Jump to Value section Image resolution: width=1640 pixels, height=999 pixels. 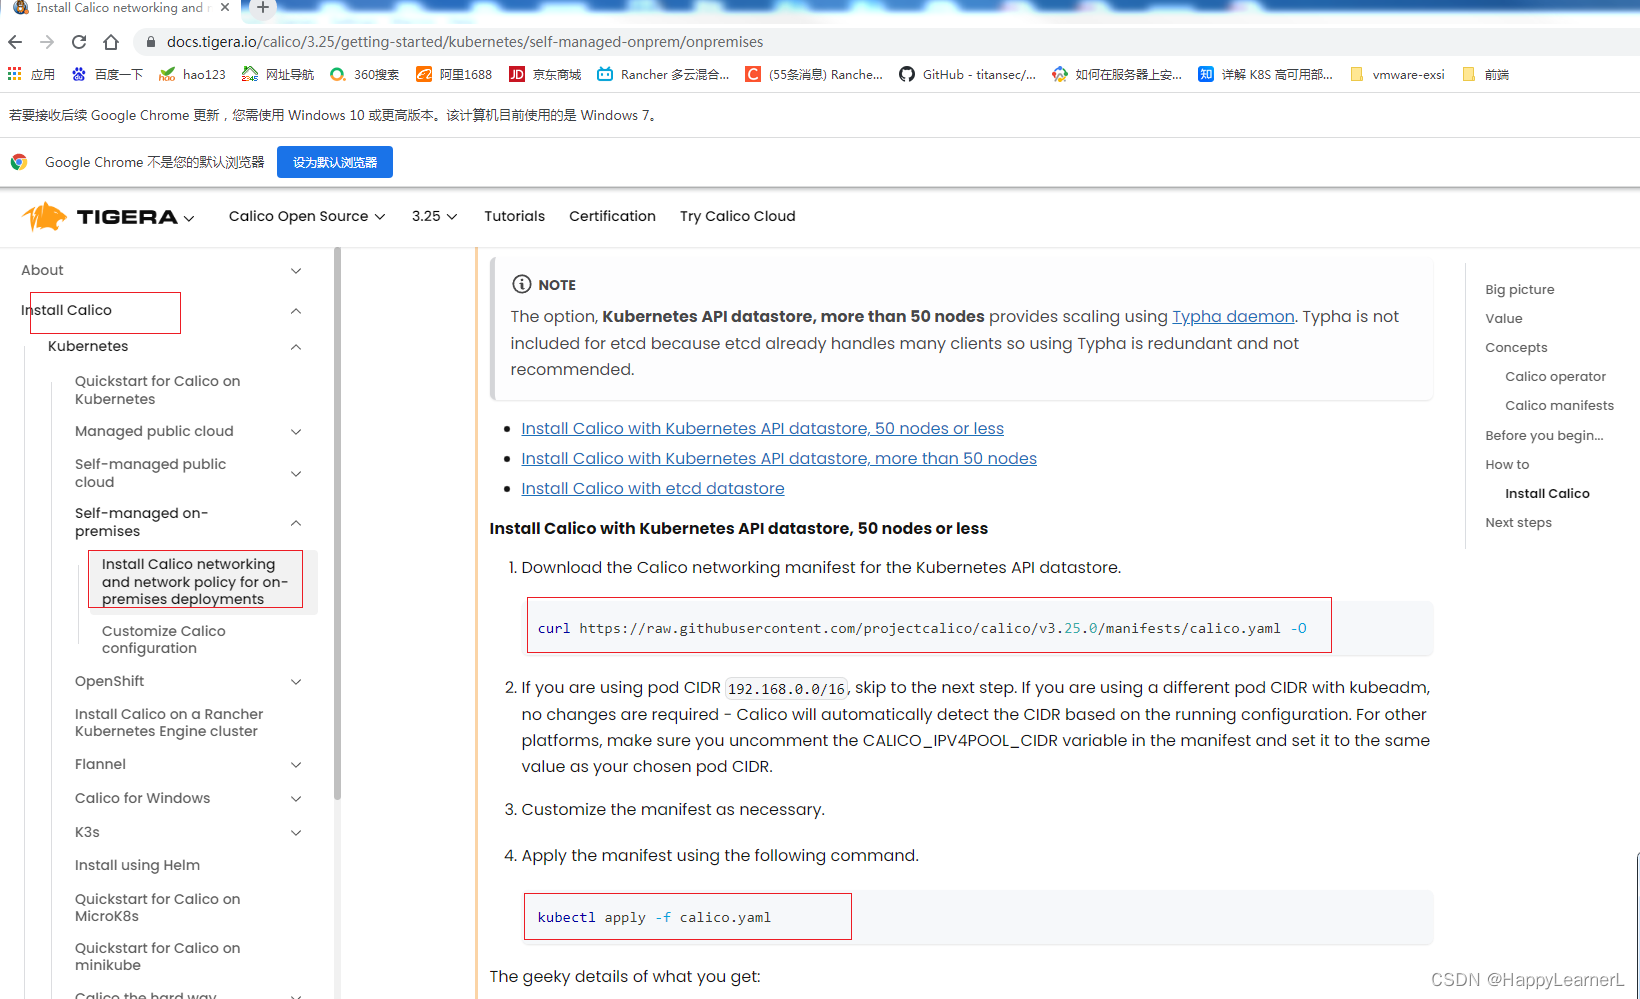[x=1503, y=318]
